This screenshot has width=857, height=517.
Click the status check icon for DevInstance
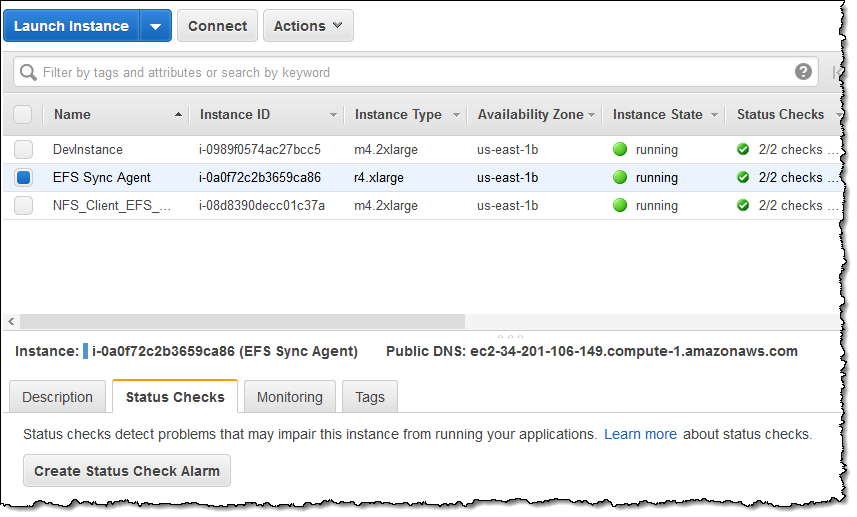pyautogui.click(x=743, y=150)
